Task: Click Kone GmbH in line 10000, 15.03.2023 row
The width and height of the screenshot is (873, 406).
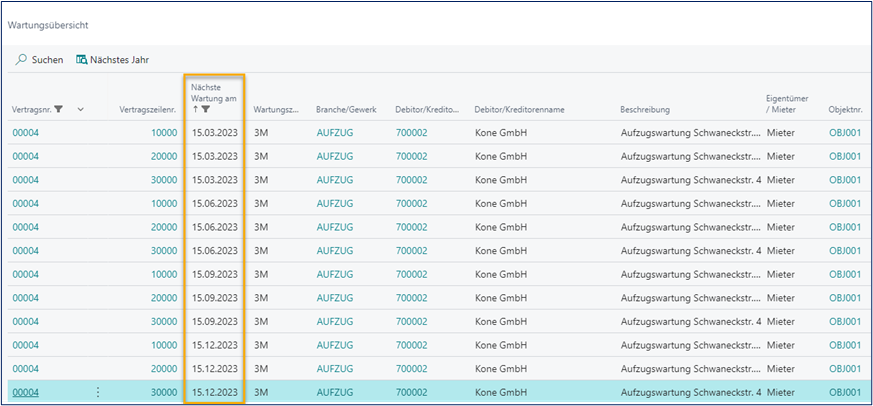Action: pos(499,133)
